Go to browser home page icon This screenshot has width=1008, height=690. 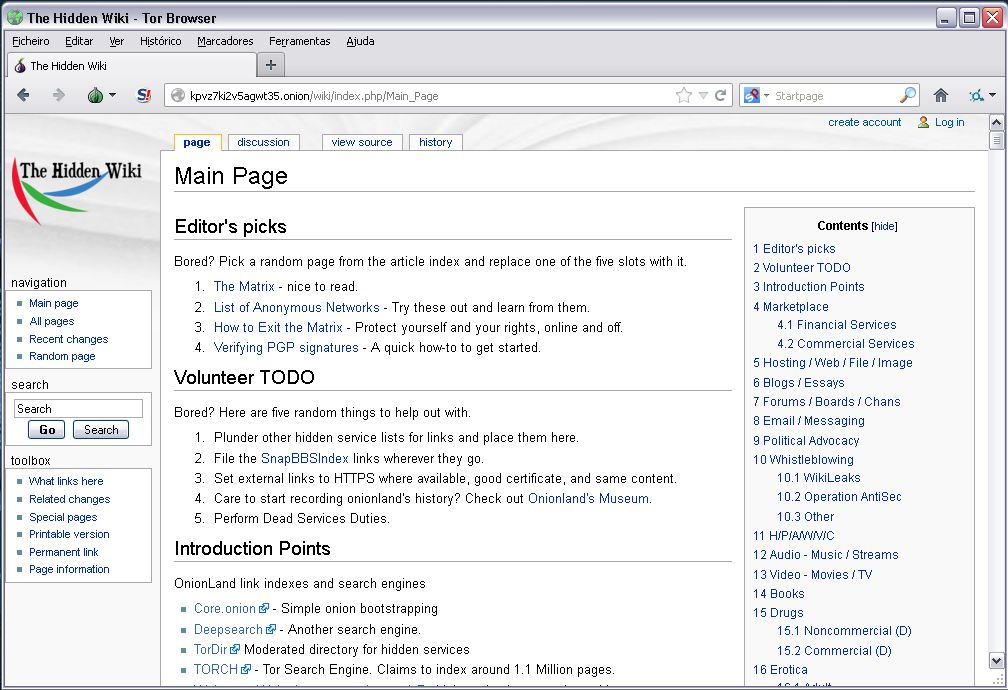coord(941,96)
